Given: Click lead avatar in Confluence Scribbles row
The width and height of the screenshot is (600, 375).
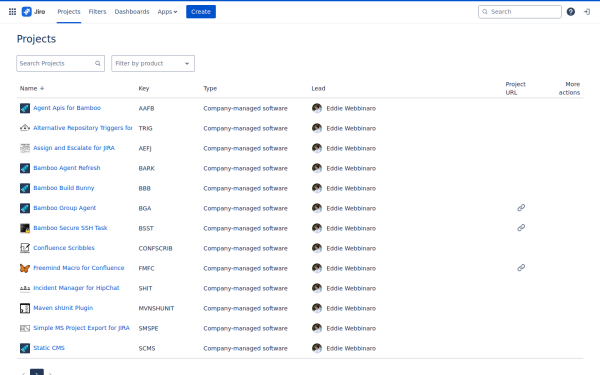Looking at the screenshot, I should click(x=317, y=248).
